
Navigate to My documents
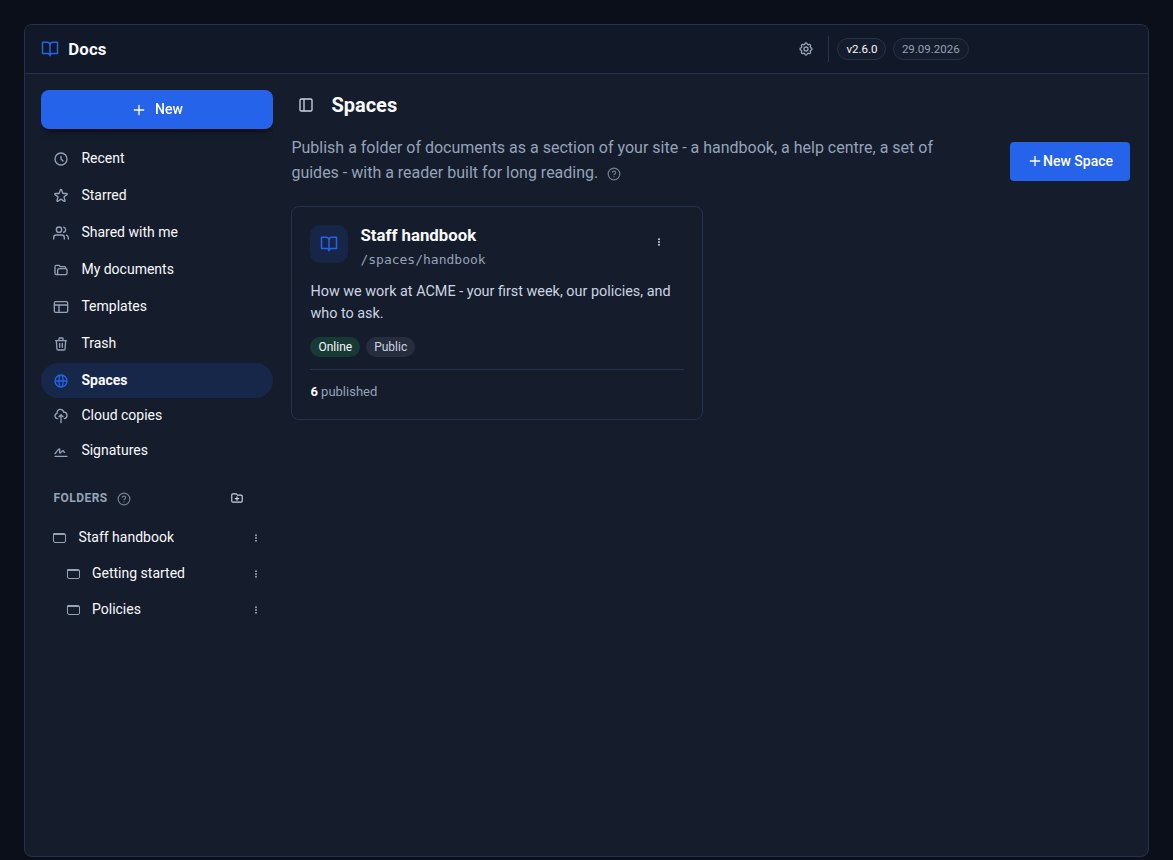[157, 269]
